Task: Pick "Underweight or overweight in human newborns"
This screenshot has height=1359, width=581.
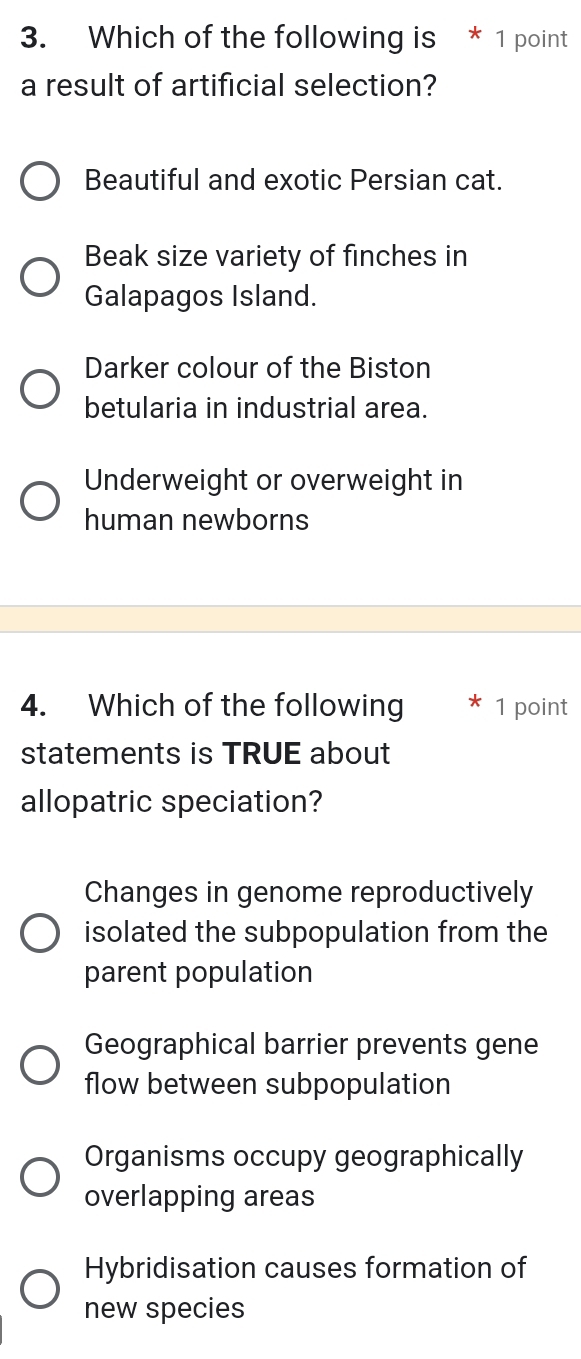Action: tap(273, 500)
